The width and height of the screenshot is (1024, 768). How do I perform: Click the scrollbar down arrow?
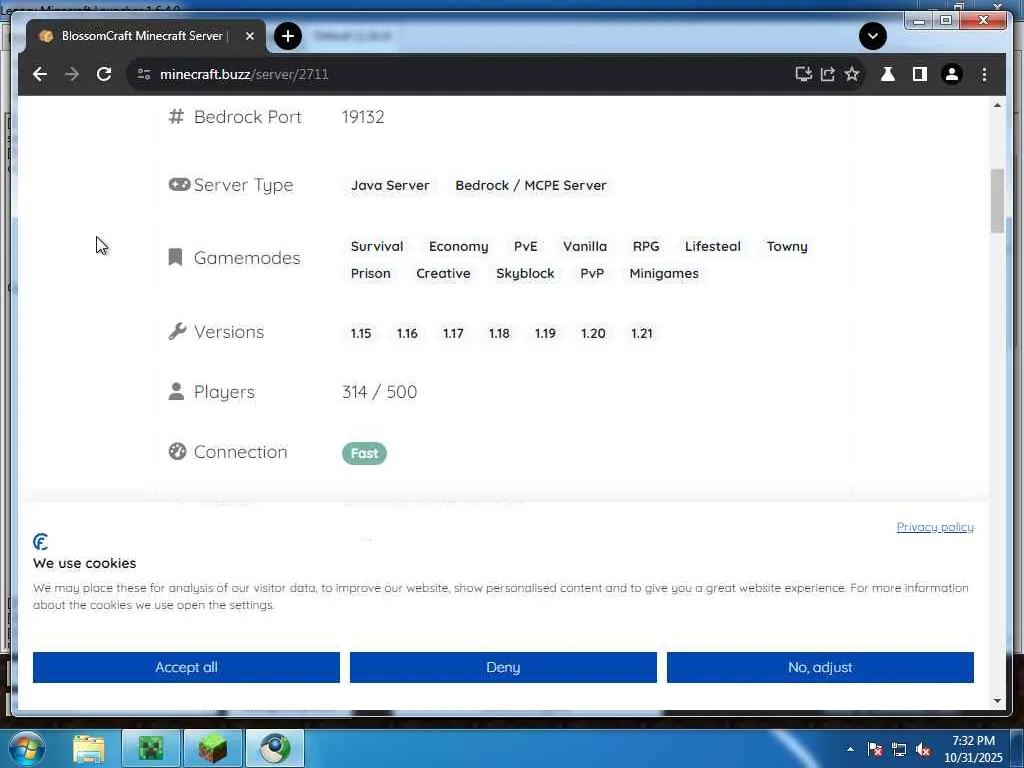(997, 701)
